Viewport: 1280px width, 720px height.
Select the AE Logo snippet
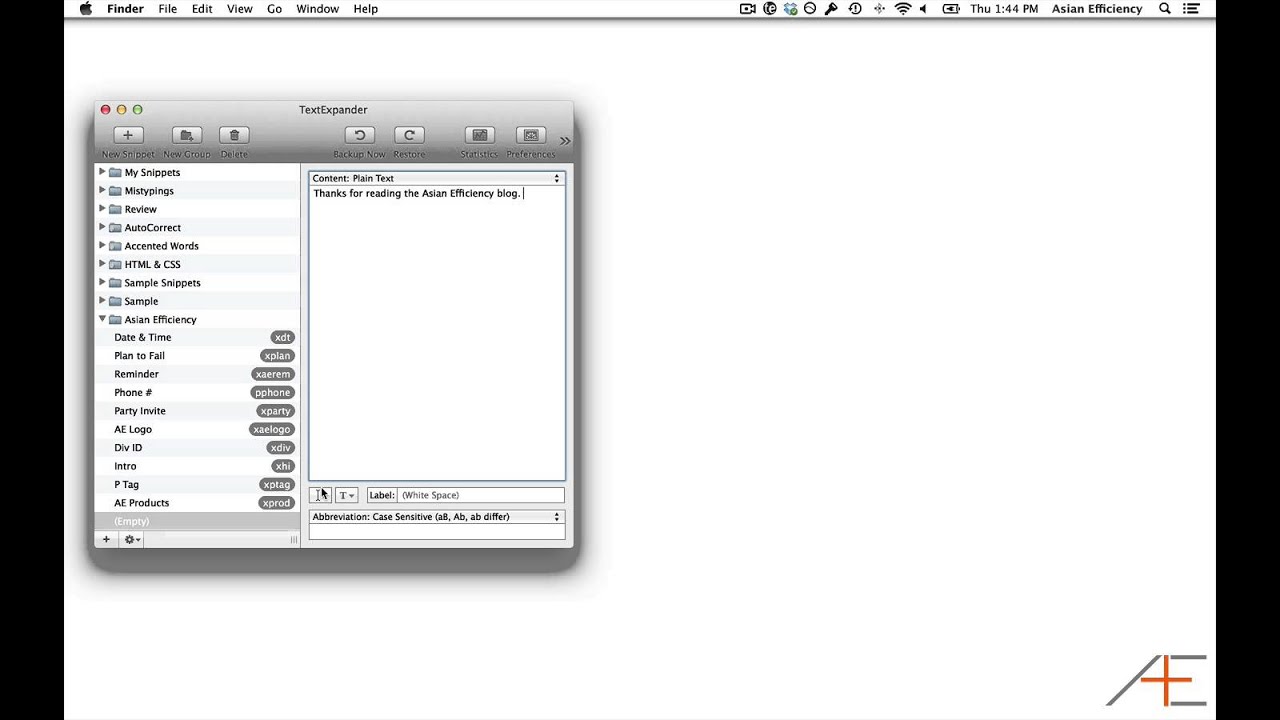click(197, 429)
